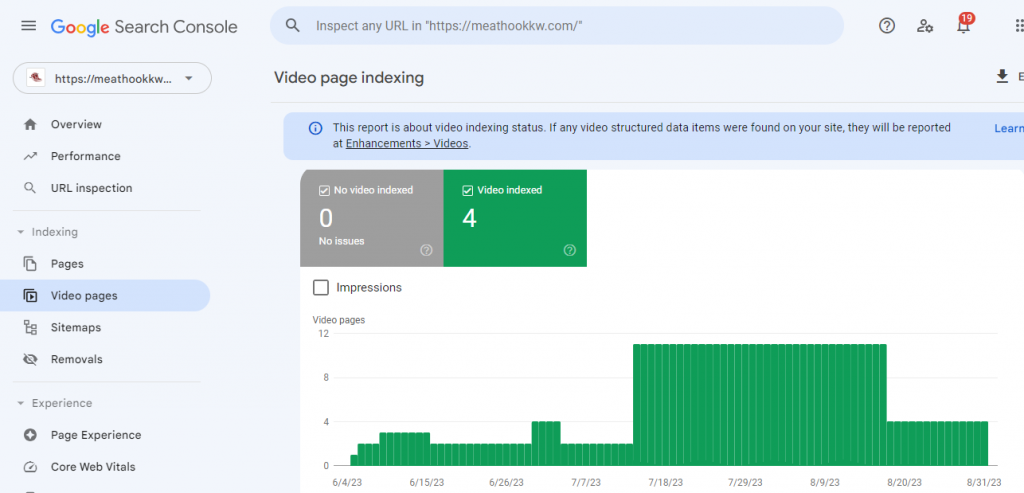Click the blue info circle icon
Screen dimensions: 1024x493
pyautogui.click(x=315, y=128)
